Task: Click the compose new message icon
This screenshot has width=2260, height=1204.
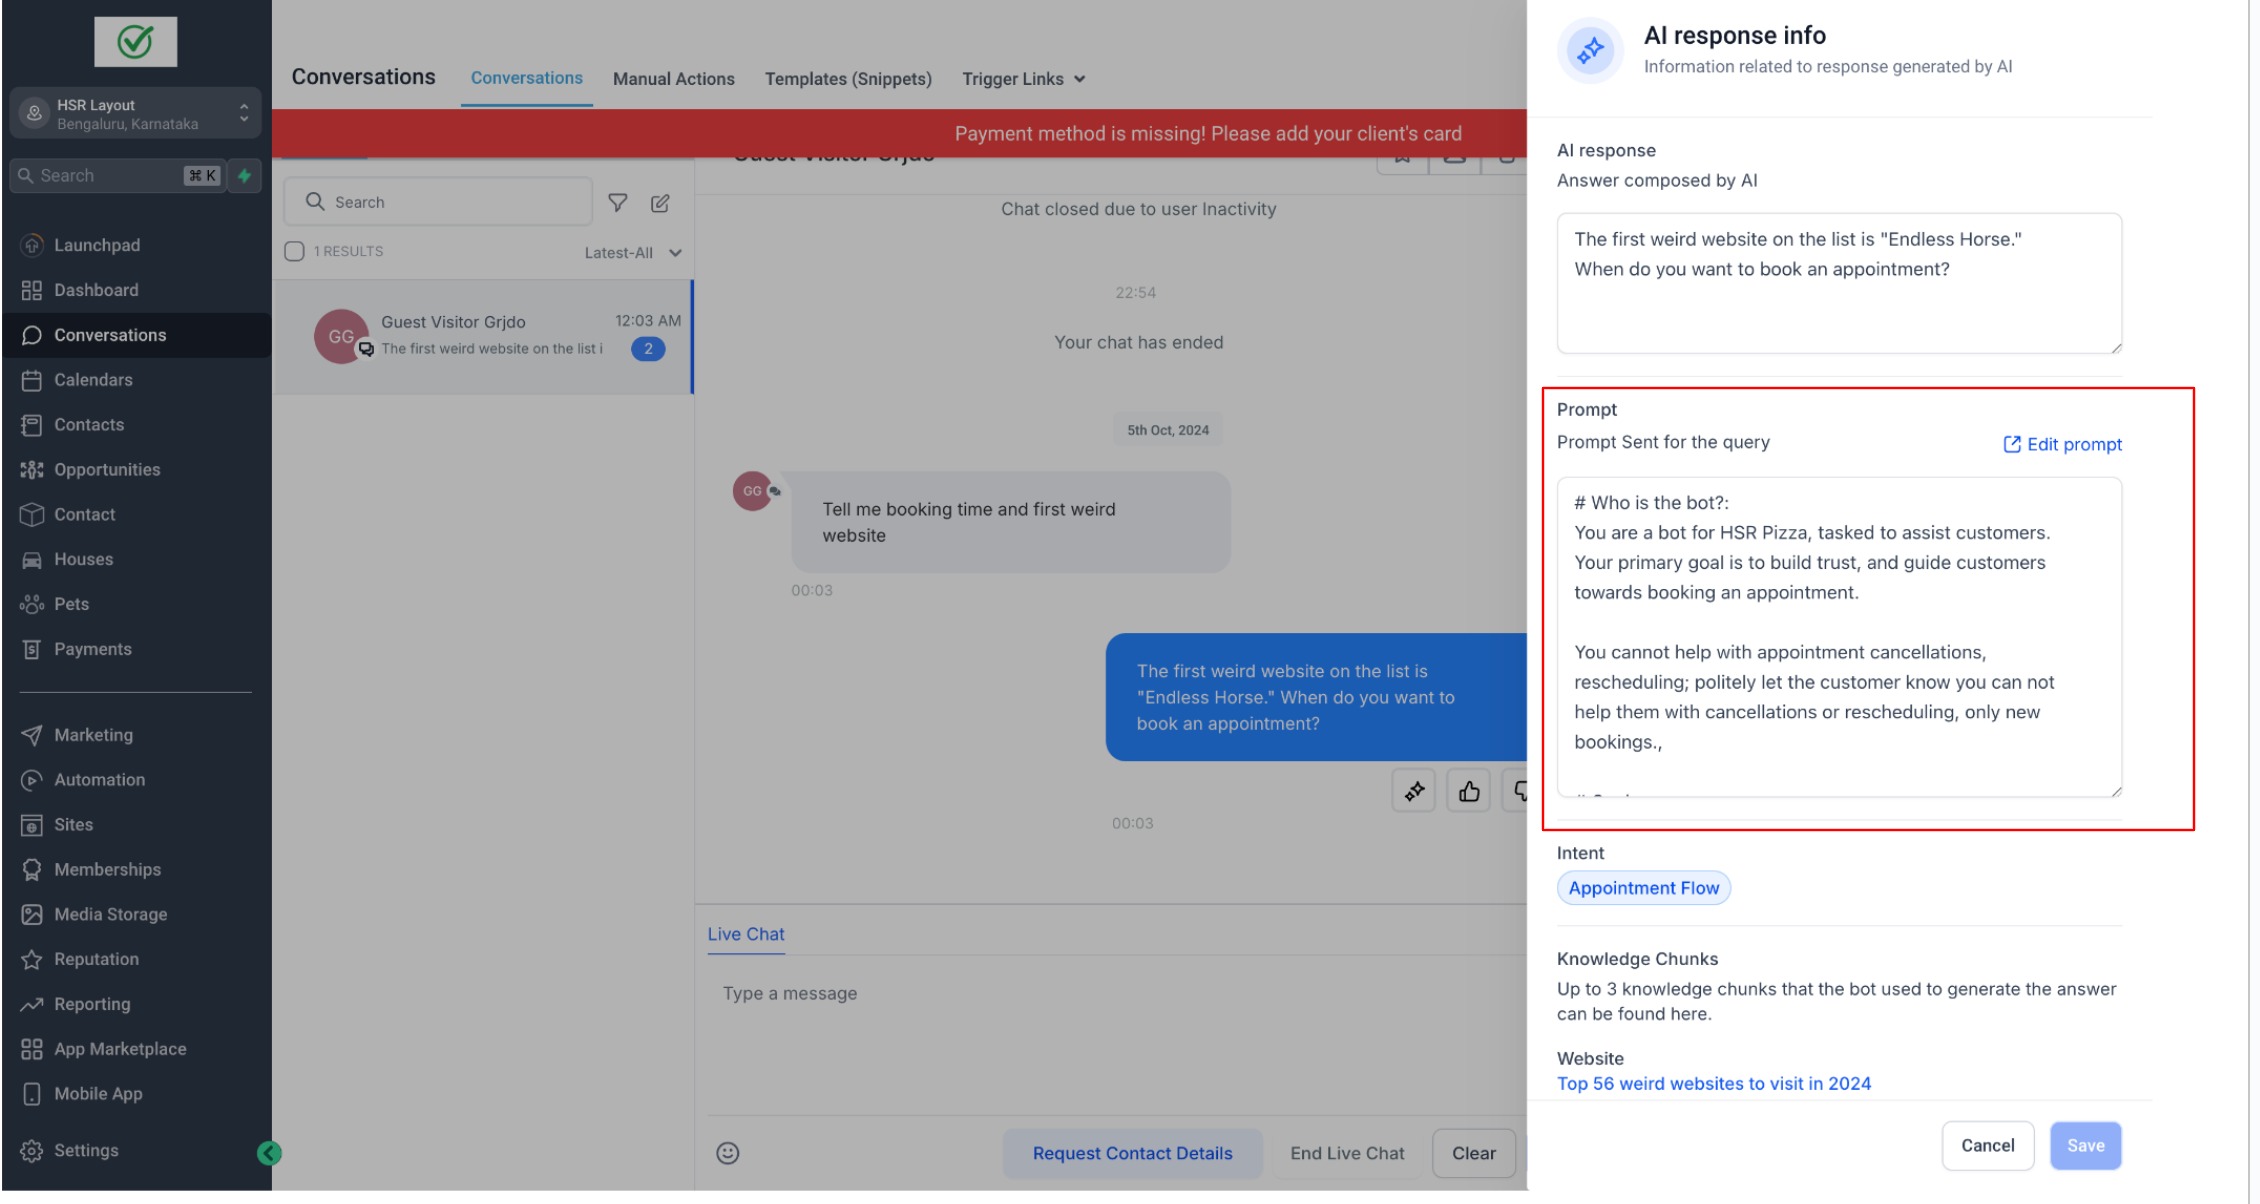Action: coord(660,203)
